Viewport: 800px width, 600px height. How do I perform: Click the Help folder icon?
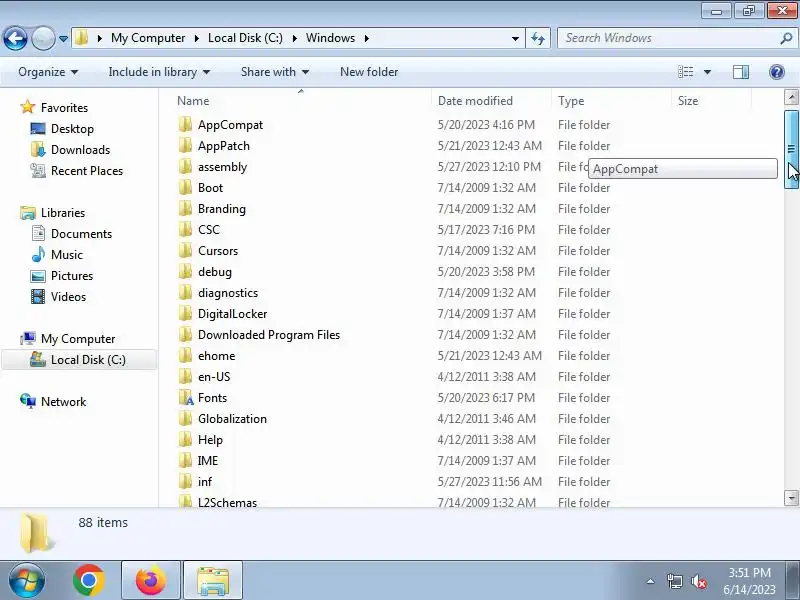tap(186, 439)
